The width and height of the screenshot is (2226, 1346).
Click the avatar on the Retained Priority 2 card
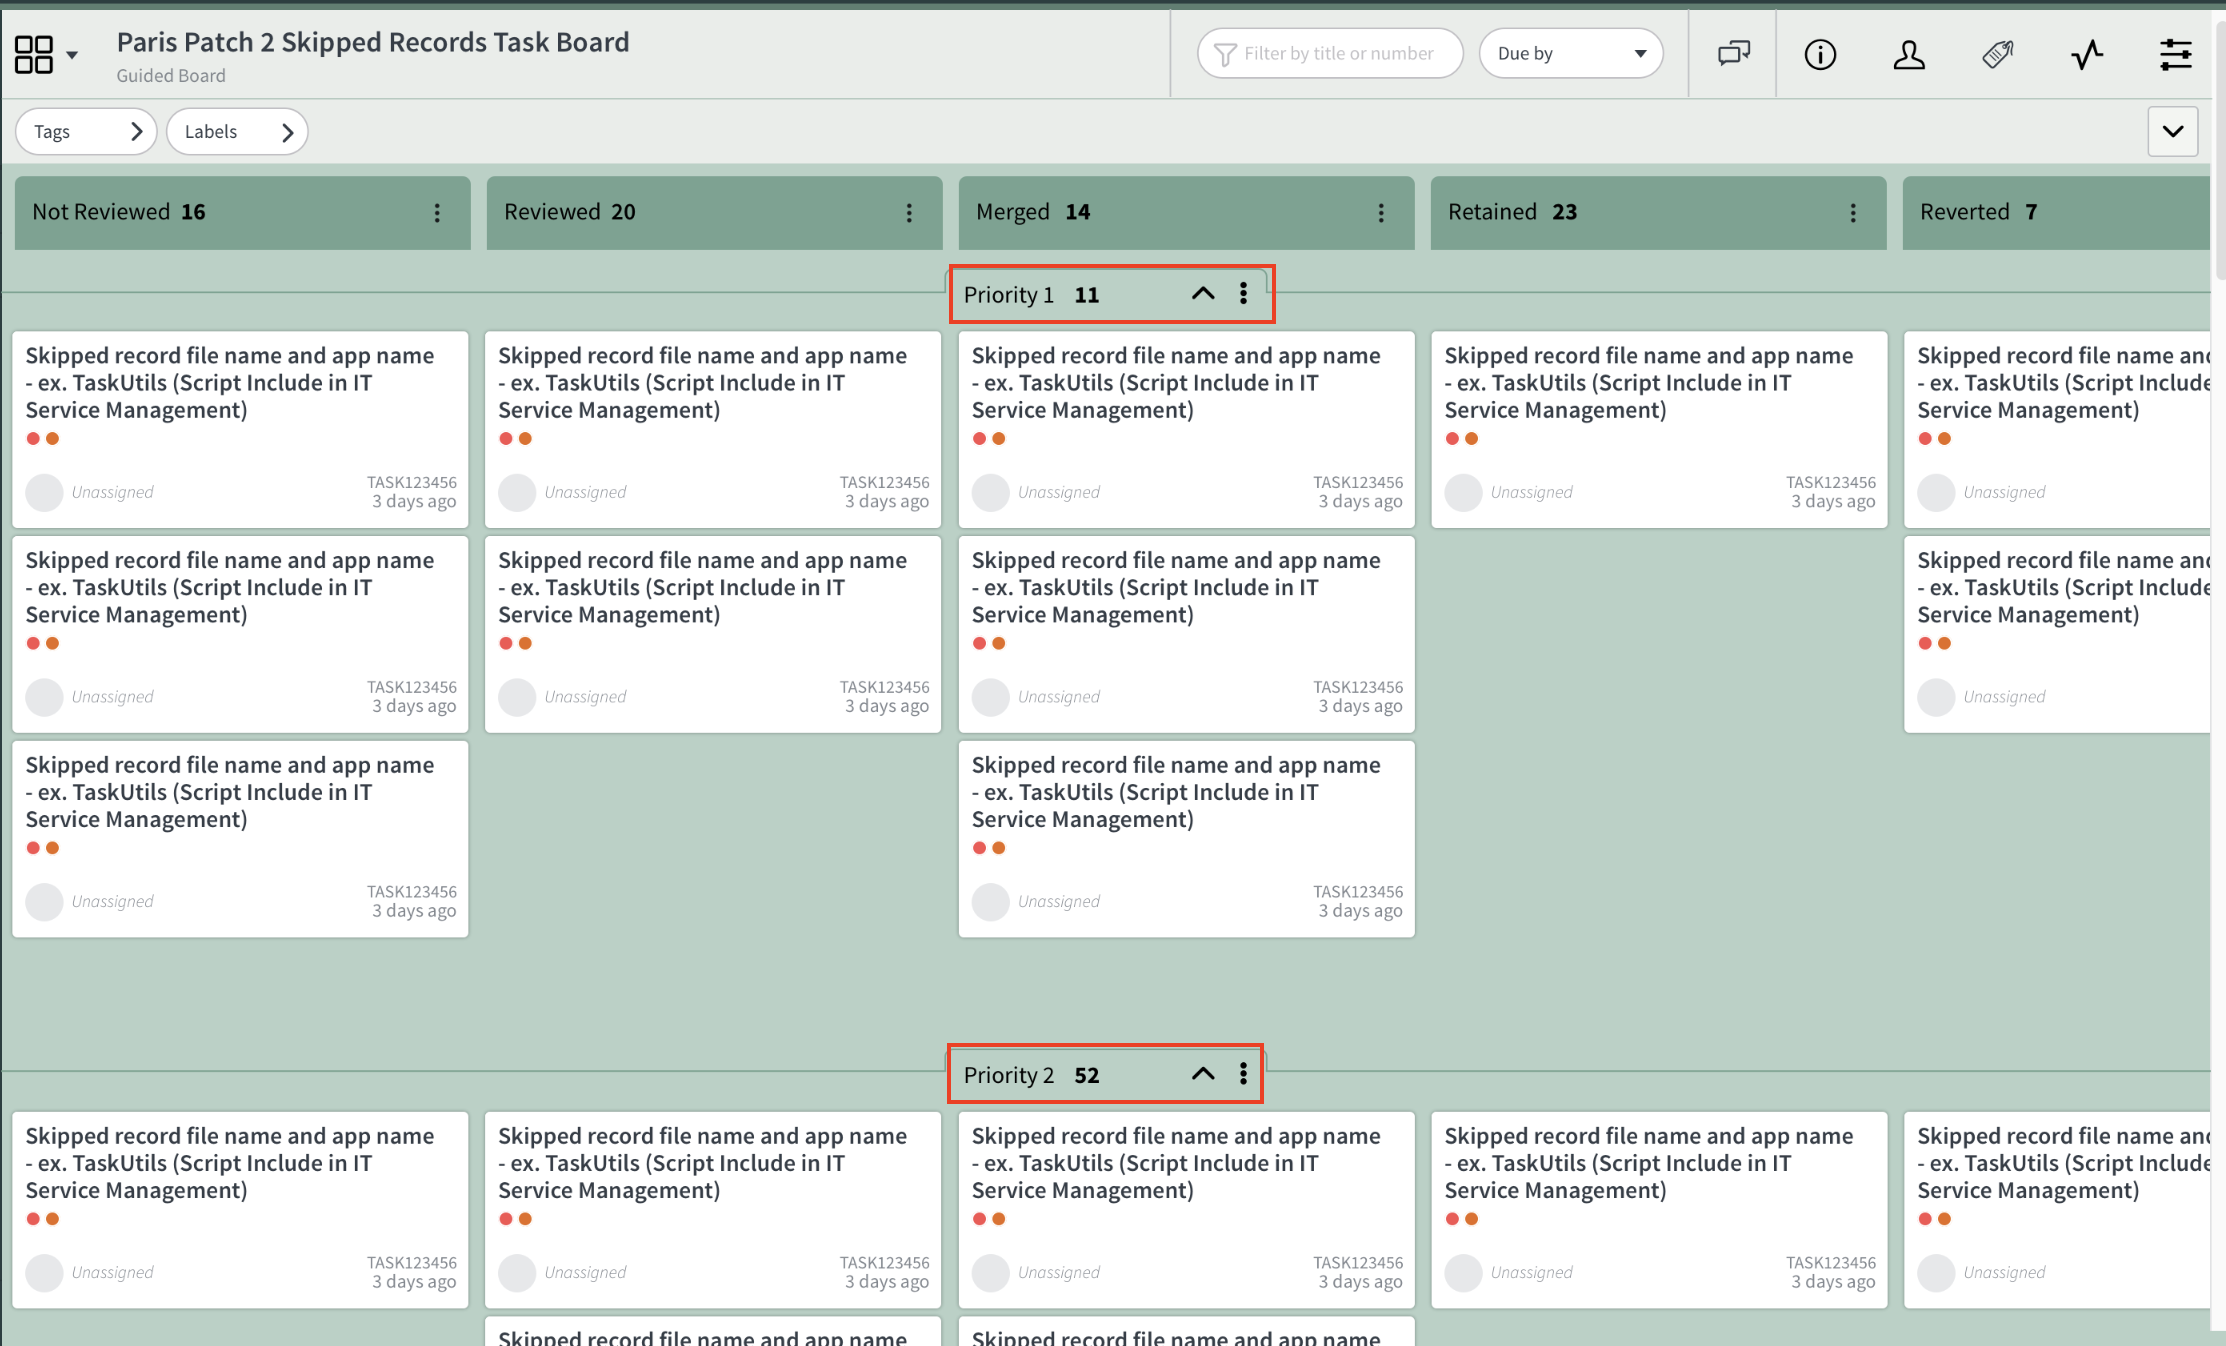[1463, 1272]
